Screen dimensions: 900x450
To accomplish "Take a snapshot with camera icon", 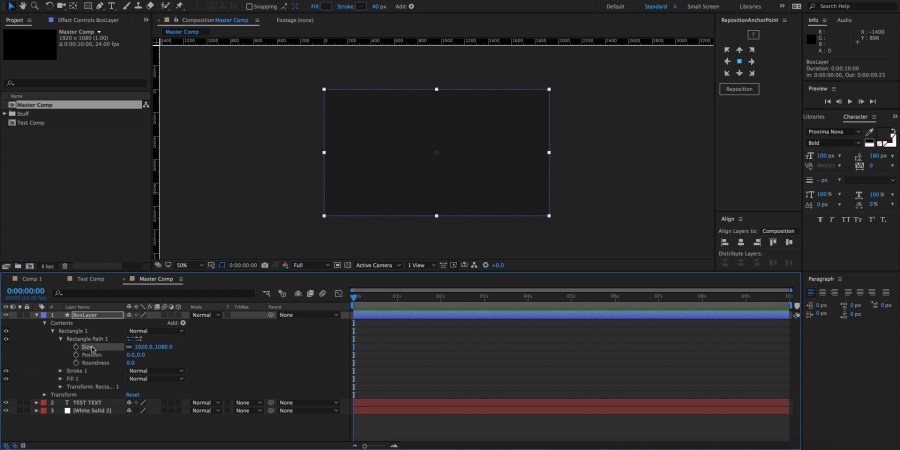I will 264,265.
